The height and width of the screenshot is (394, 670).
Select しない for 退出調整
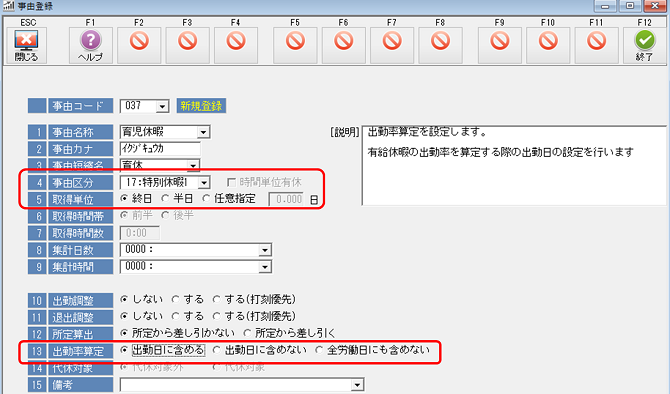124,316
